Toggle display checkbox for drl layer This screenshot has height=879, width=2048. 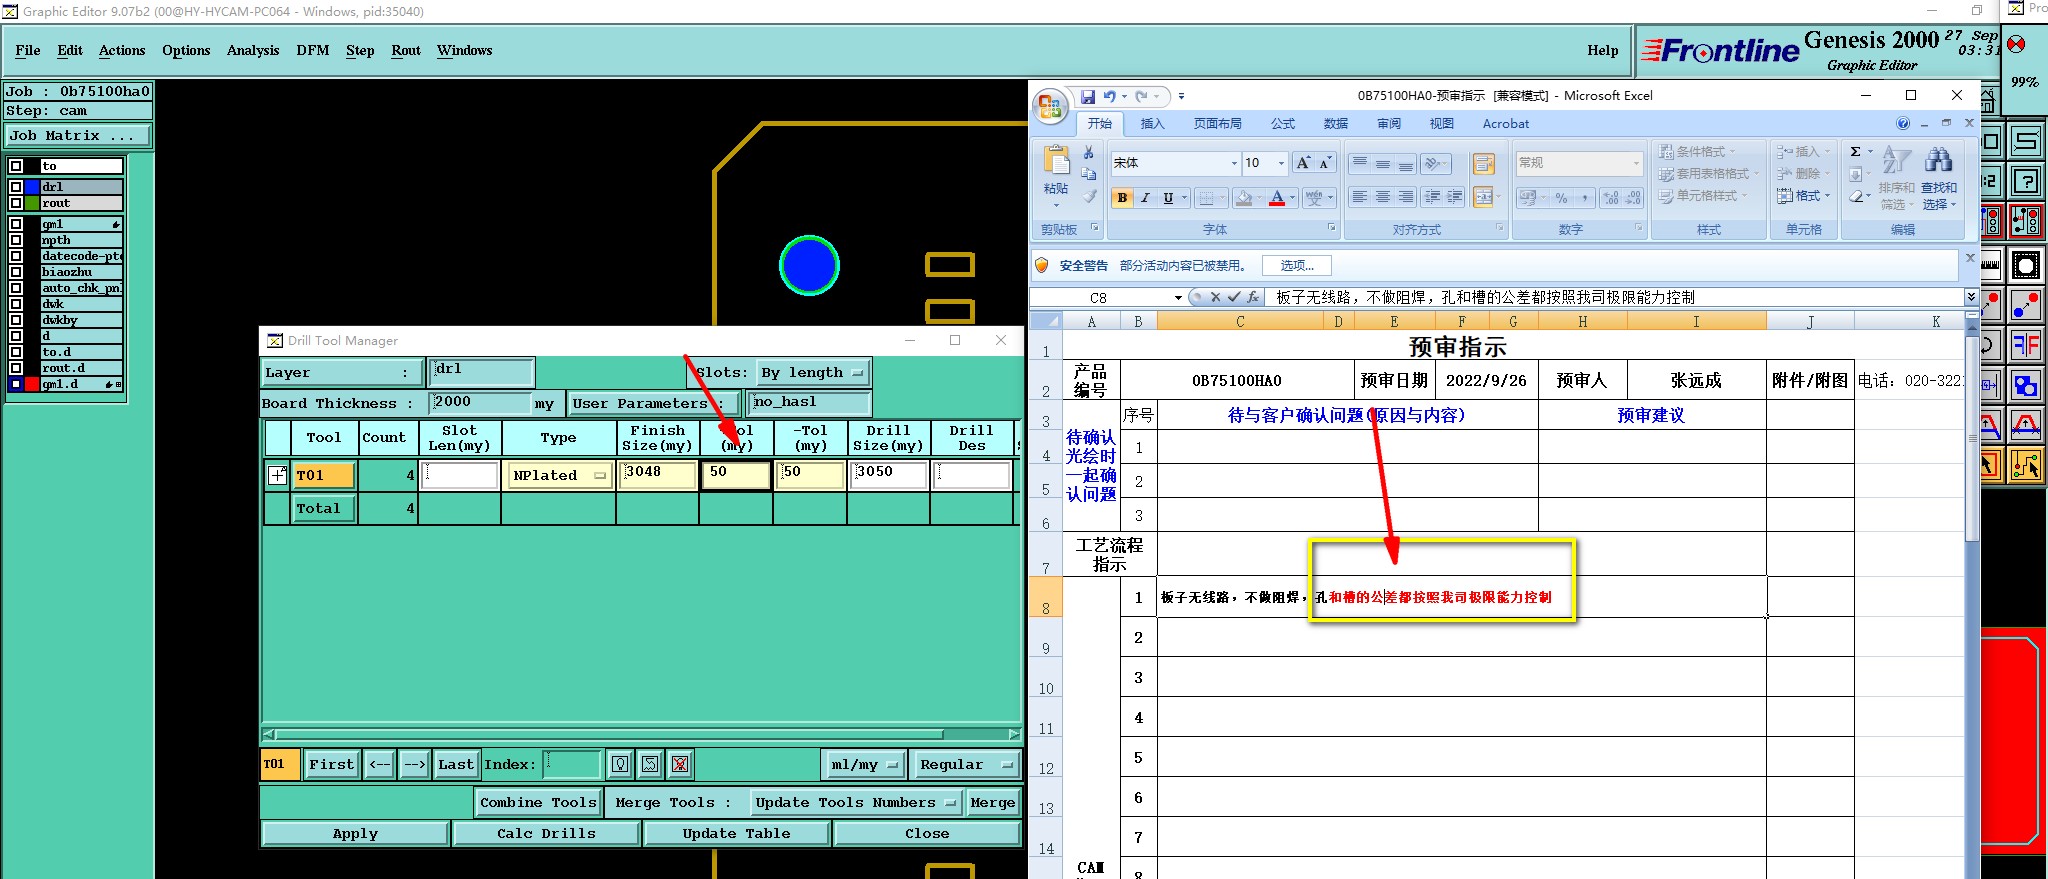pyautogui.click(x=16, y=187)
